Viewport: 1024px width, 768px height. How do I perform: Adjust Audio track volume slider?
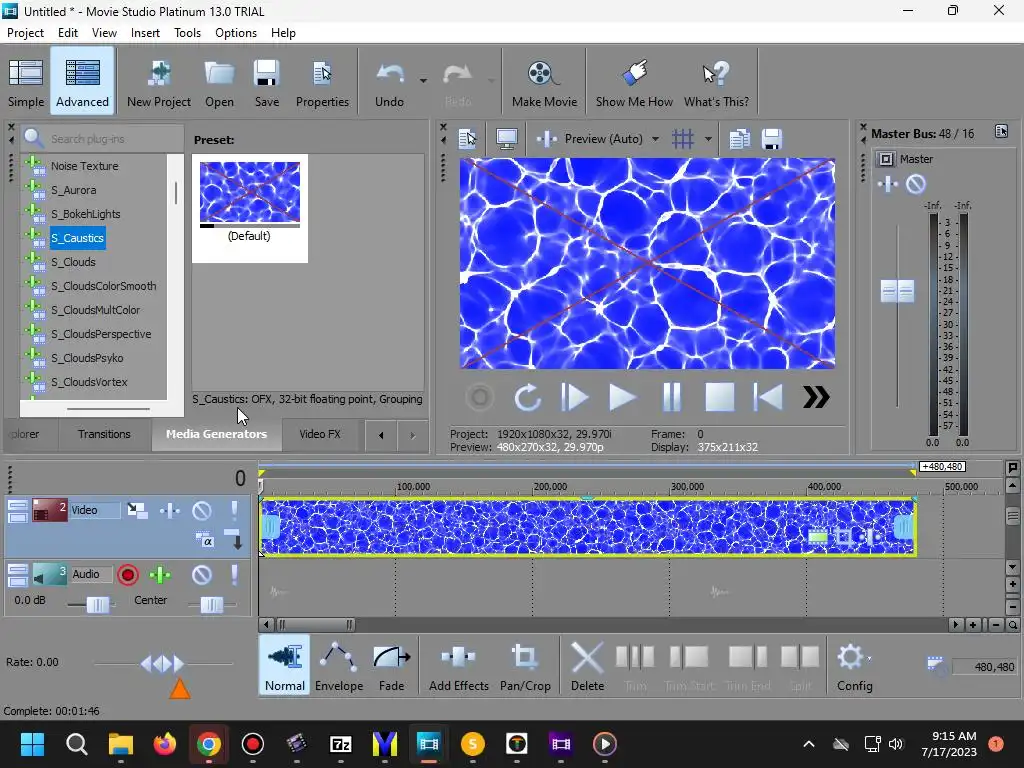(x=98, y=605)
